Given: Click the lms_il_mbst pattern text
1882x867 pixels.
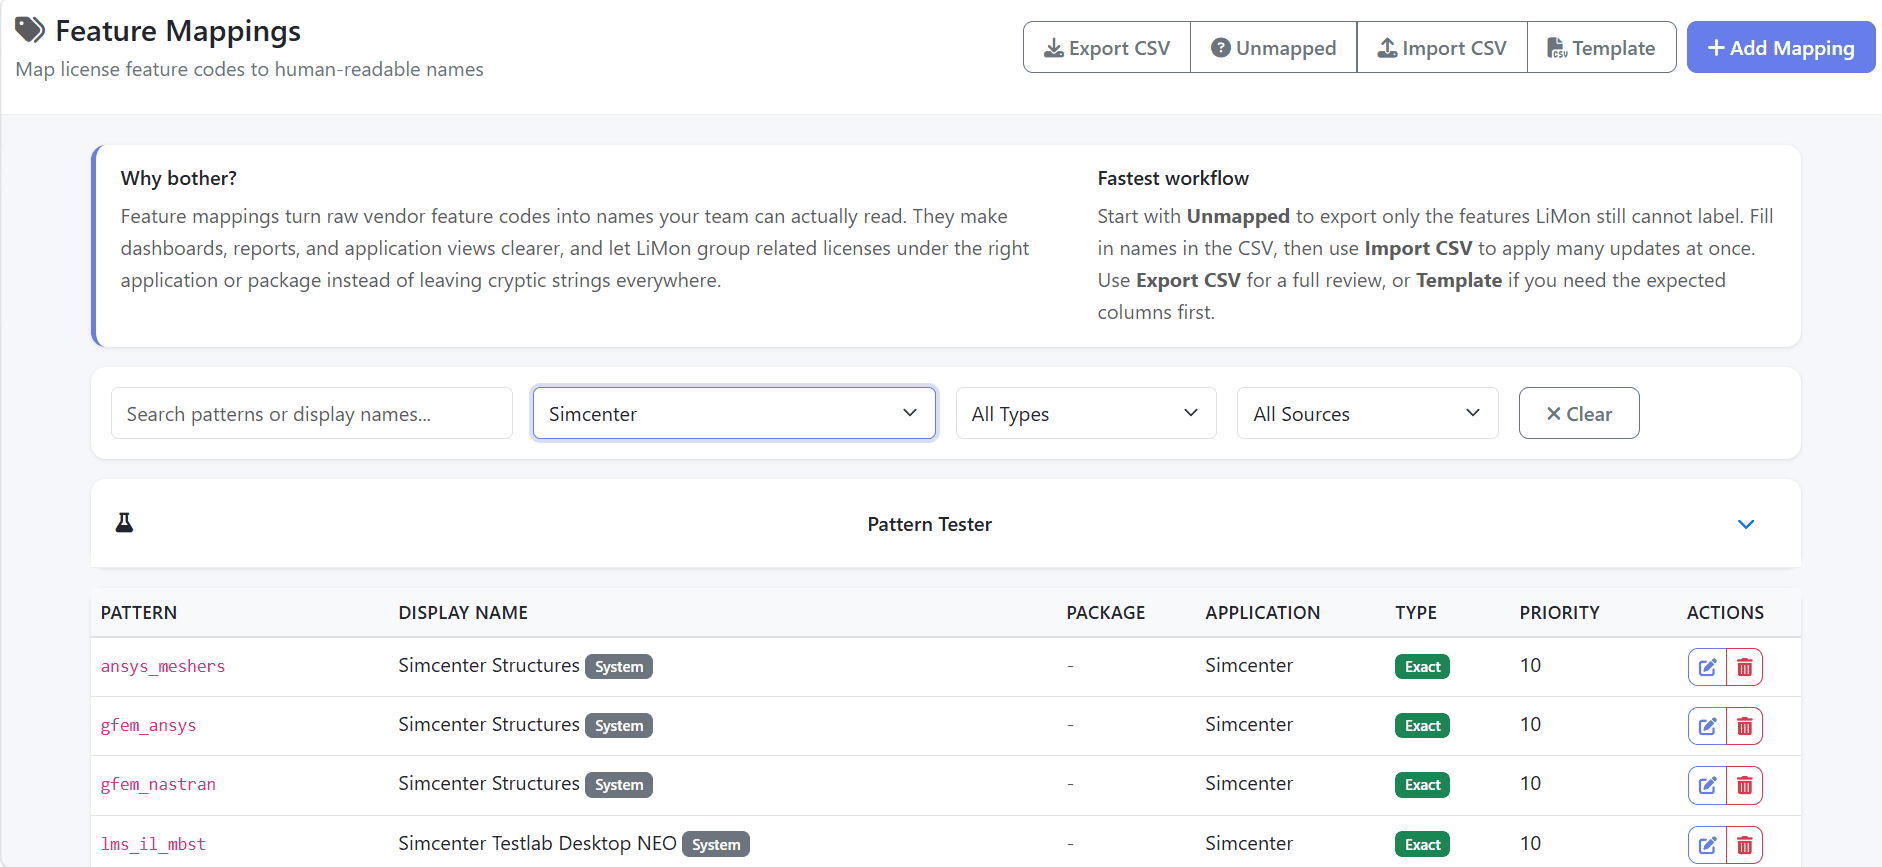Looking at the screenshot, I should click(153, 844).
